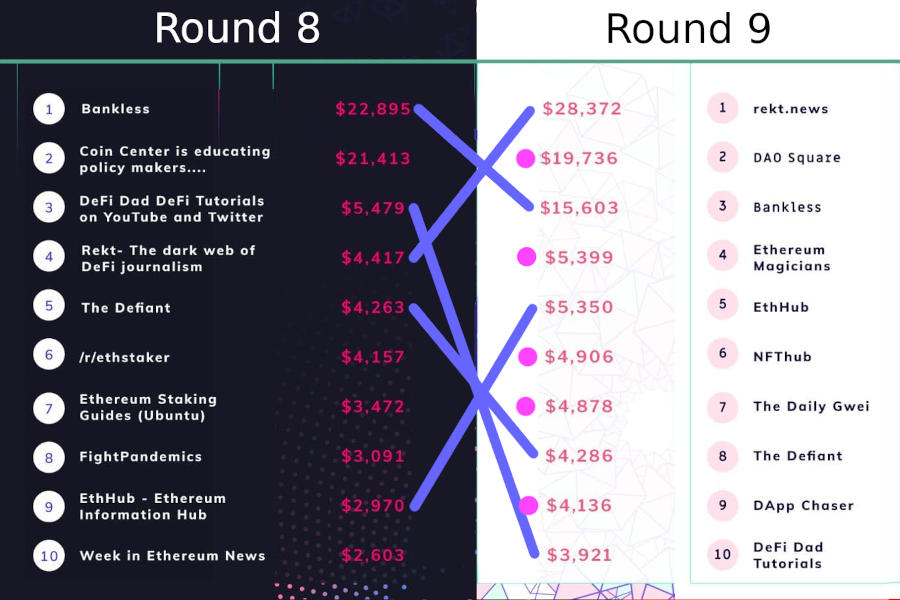Click the rank 1 badge beside Bankless
900x600 pixels.
click(x=48, y=109)
